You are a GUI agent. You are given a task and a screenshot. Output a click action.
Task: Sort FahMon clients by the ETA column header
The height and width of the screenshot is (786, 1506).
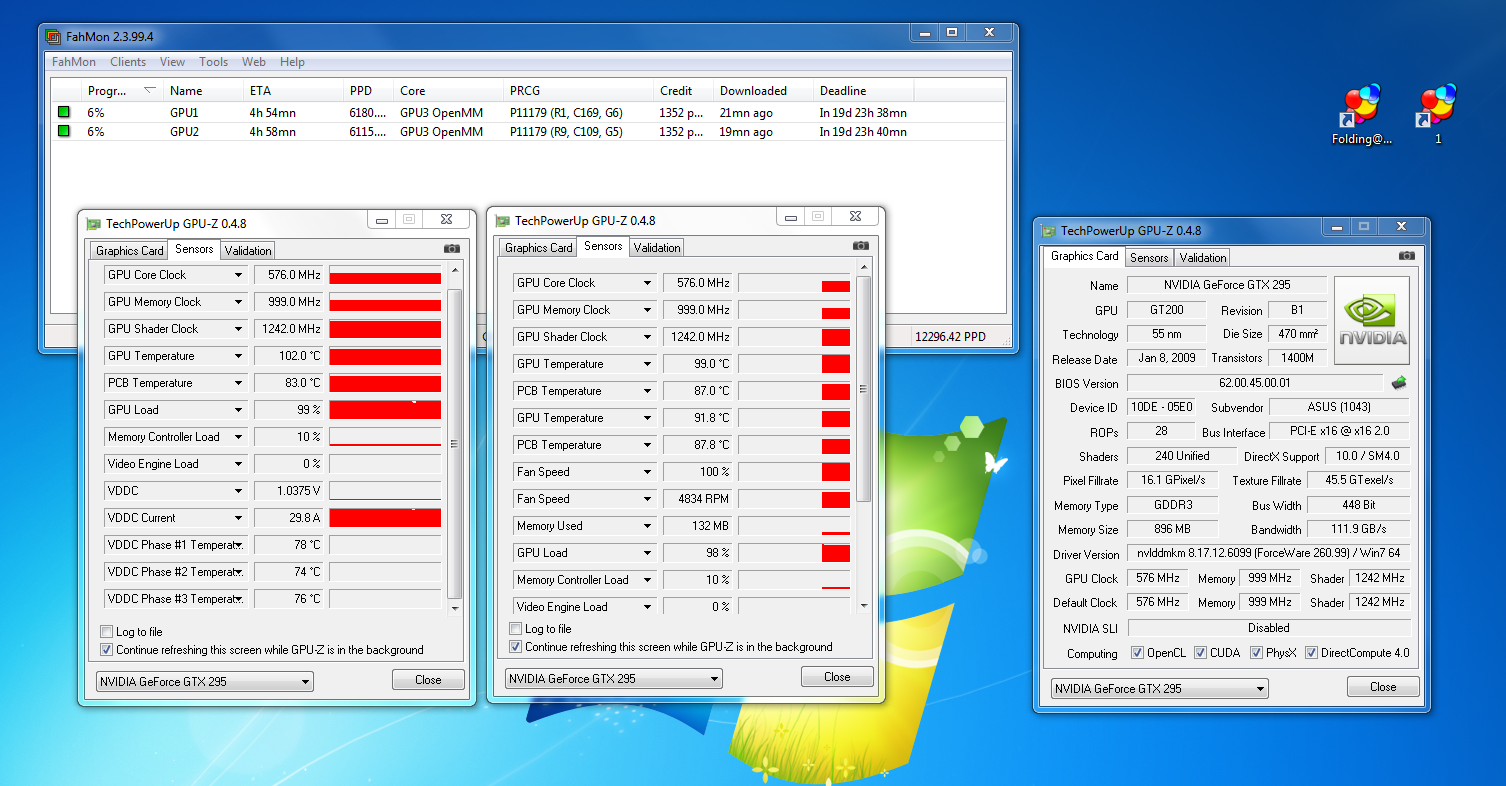pos(293,91)
